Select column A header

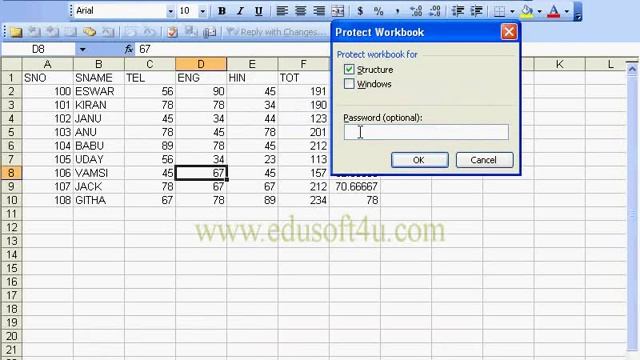tap(47, 64)
